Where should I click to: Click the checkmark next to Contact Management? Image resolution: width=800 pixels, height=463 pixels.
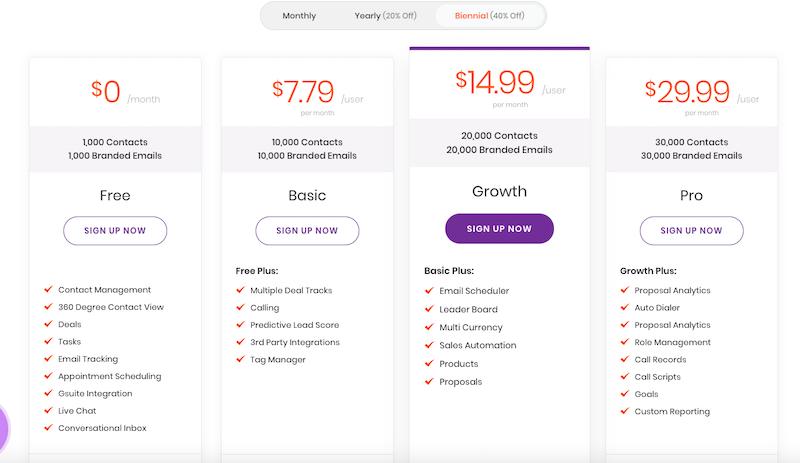48,289
